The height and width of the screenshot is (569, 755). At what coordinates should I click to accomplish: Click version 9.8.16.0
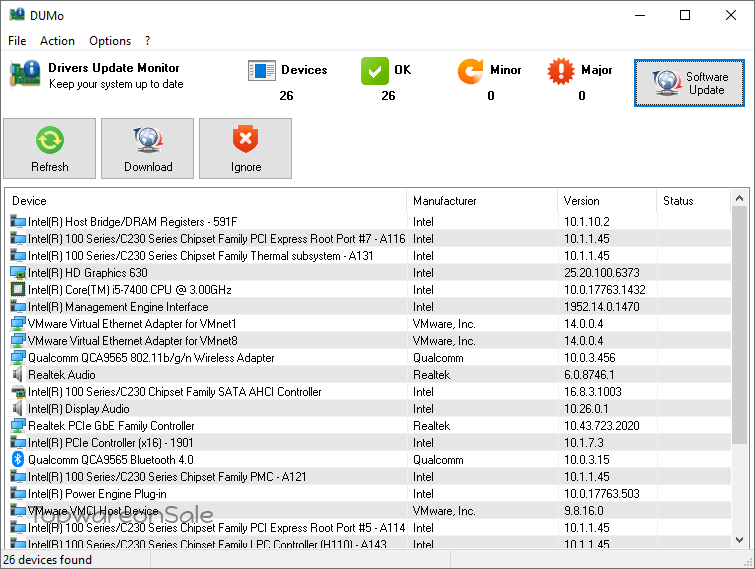coord(584,510)
